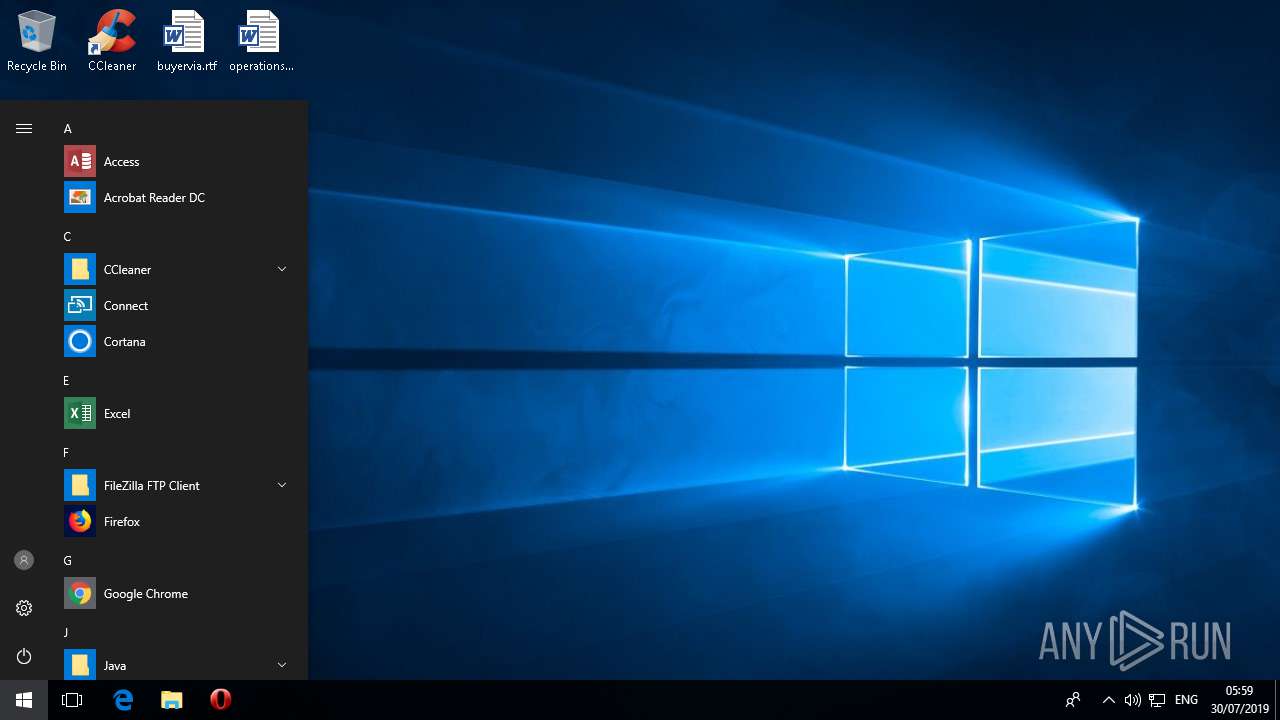Expand the FileZilla FTP Client chevron
Screen dimensions: 1280x720
(x=282, y=485)
